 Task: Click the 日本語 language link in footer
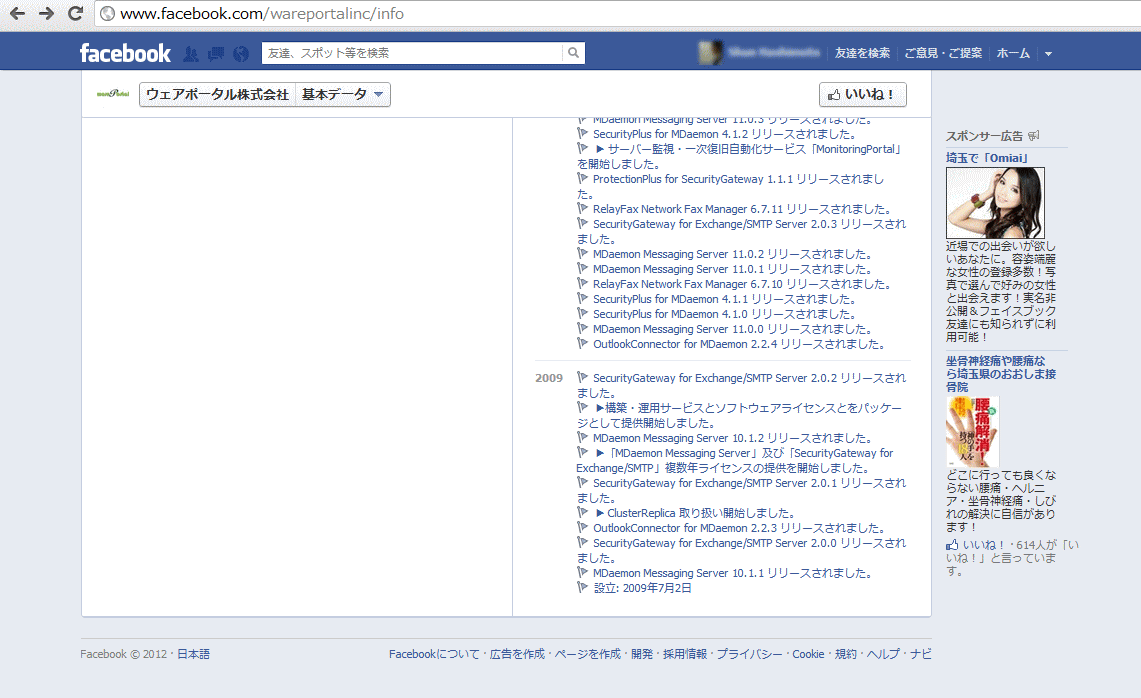194,654
